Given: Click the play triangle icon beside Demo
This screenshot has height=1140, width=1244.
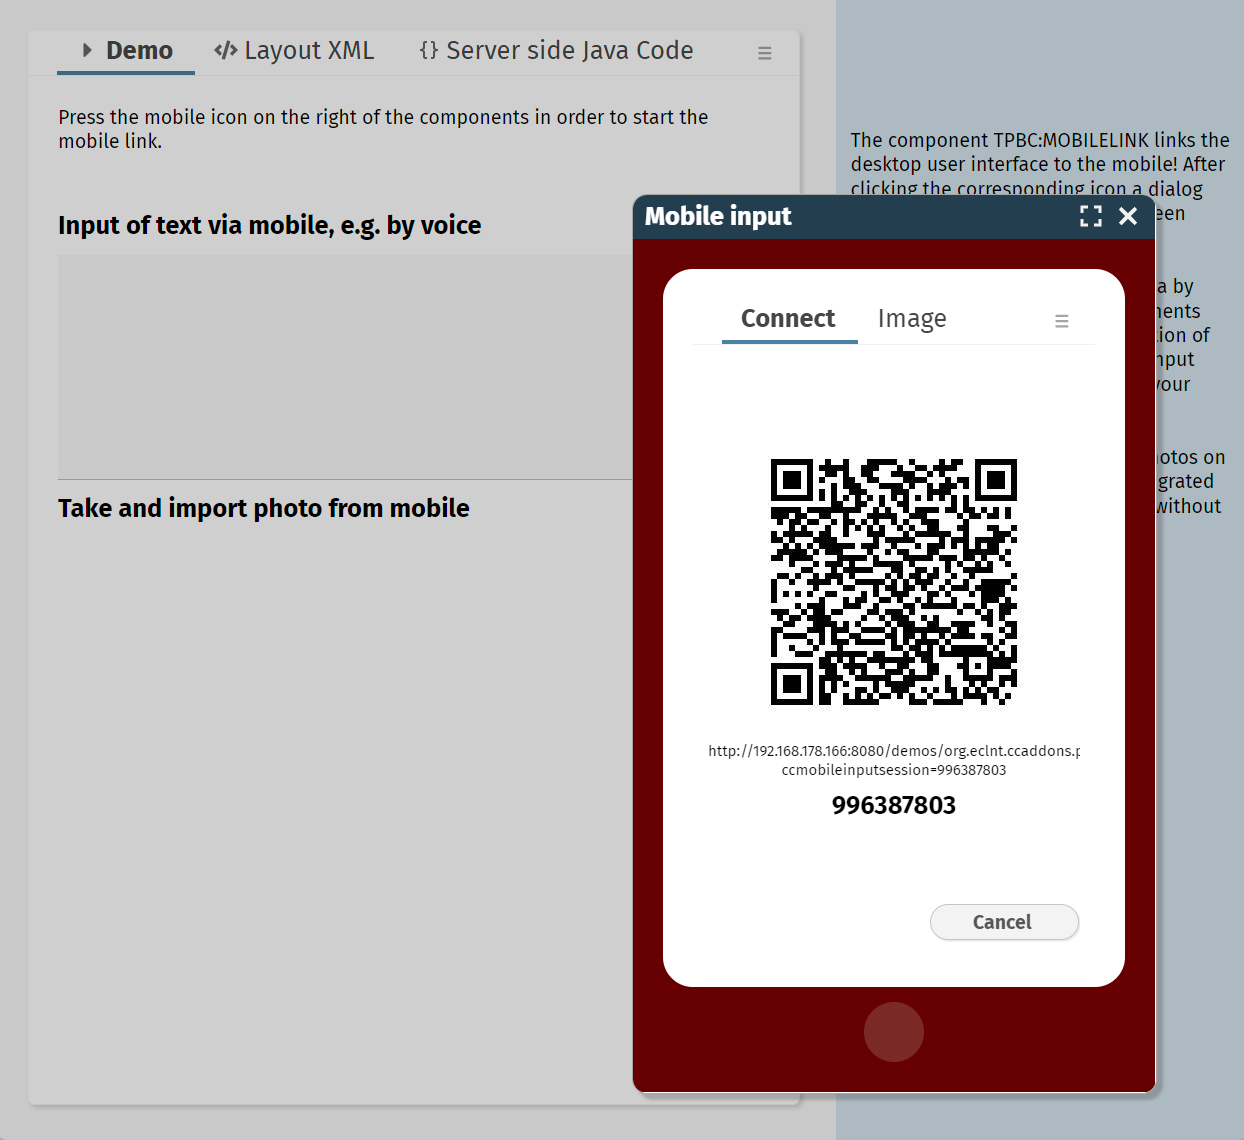Looking at the screenshot, I should (88, 50).
